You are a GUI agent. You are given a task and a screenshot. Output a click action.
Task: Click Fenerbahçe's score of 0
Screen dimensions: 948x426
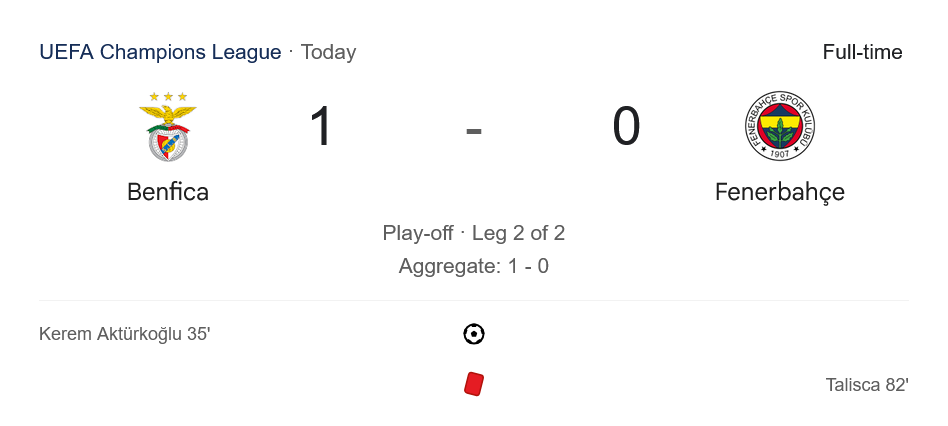[626, 128]
